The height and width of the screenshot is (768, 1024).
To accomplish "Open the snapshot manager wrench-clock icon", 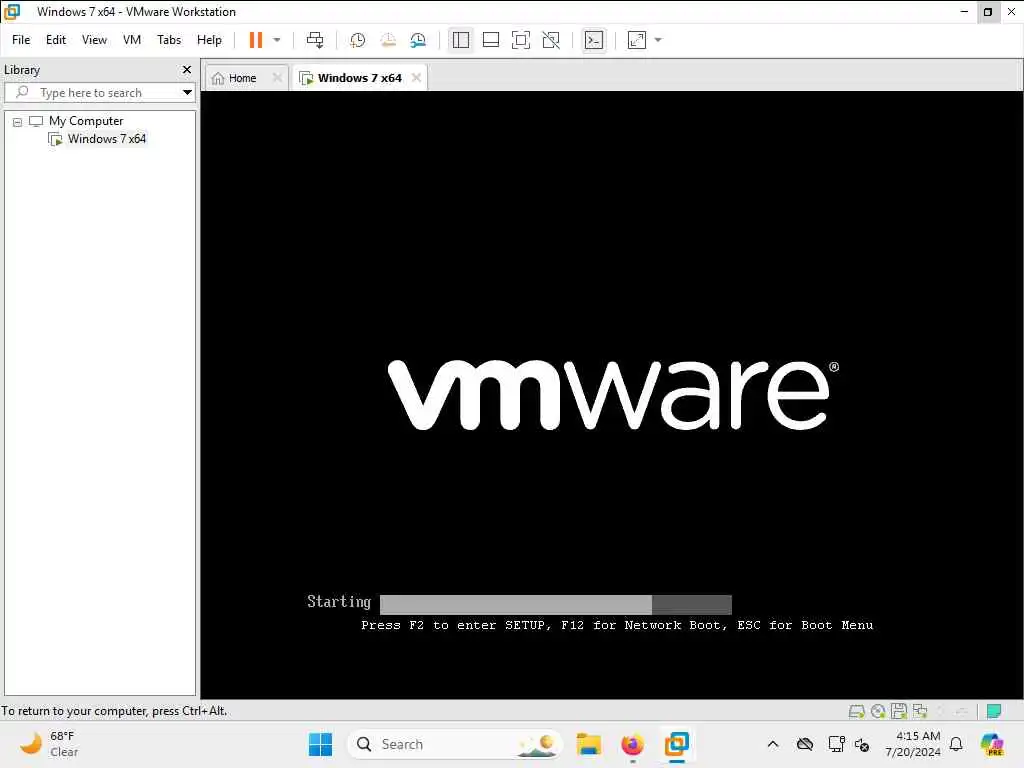I will [418, 40].
